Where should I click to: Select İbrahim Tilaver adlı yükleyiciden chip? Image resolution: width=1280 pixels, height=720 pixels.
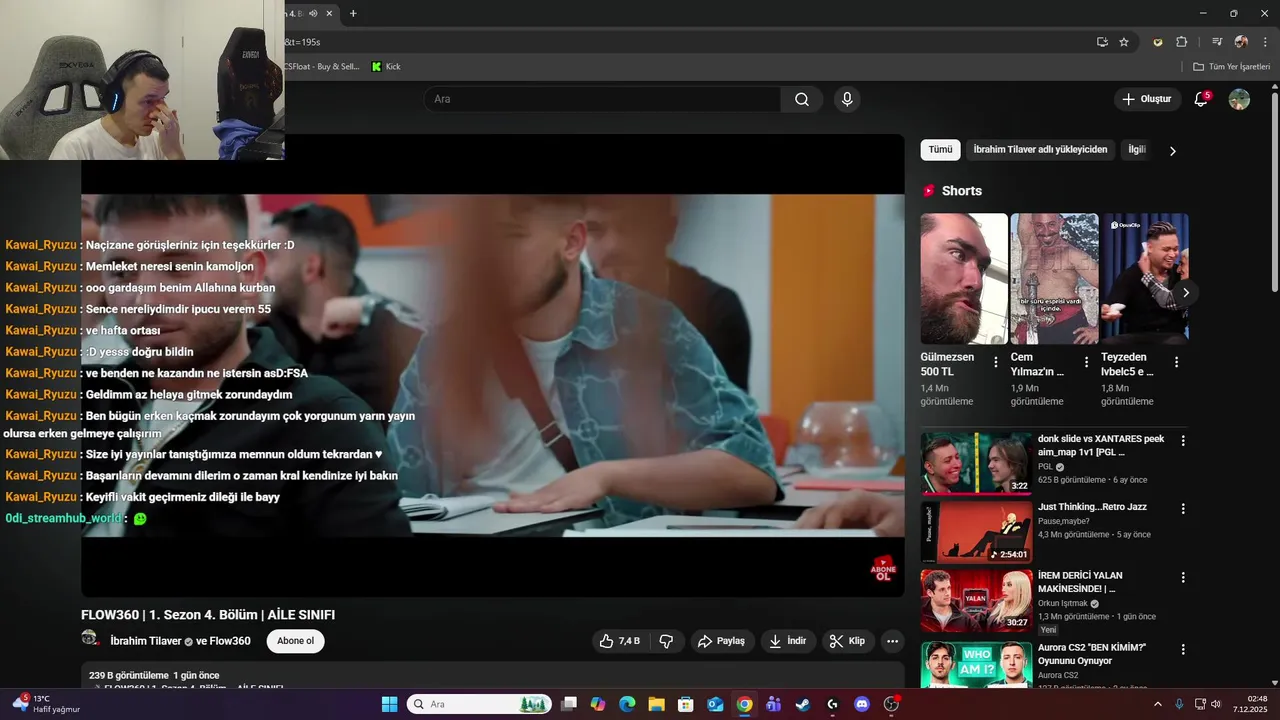point(1040,150)
